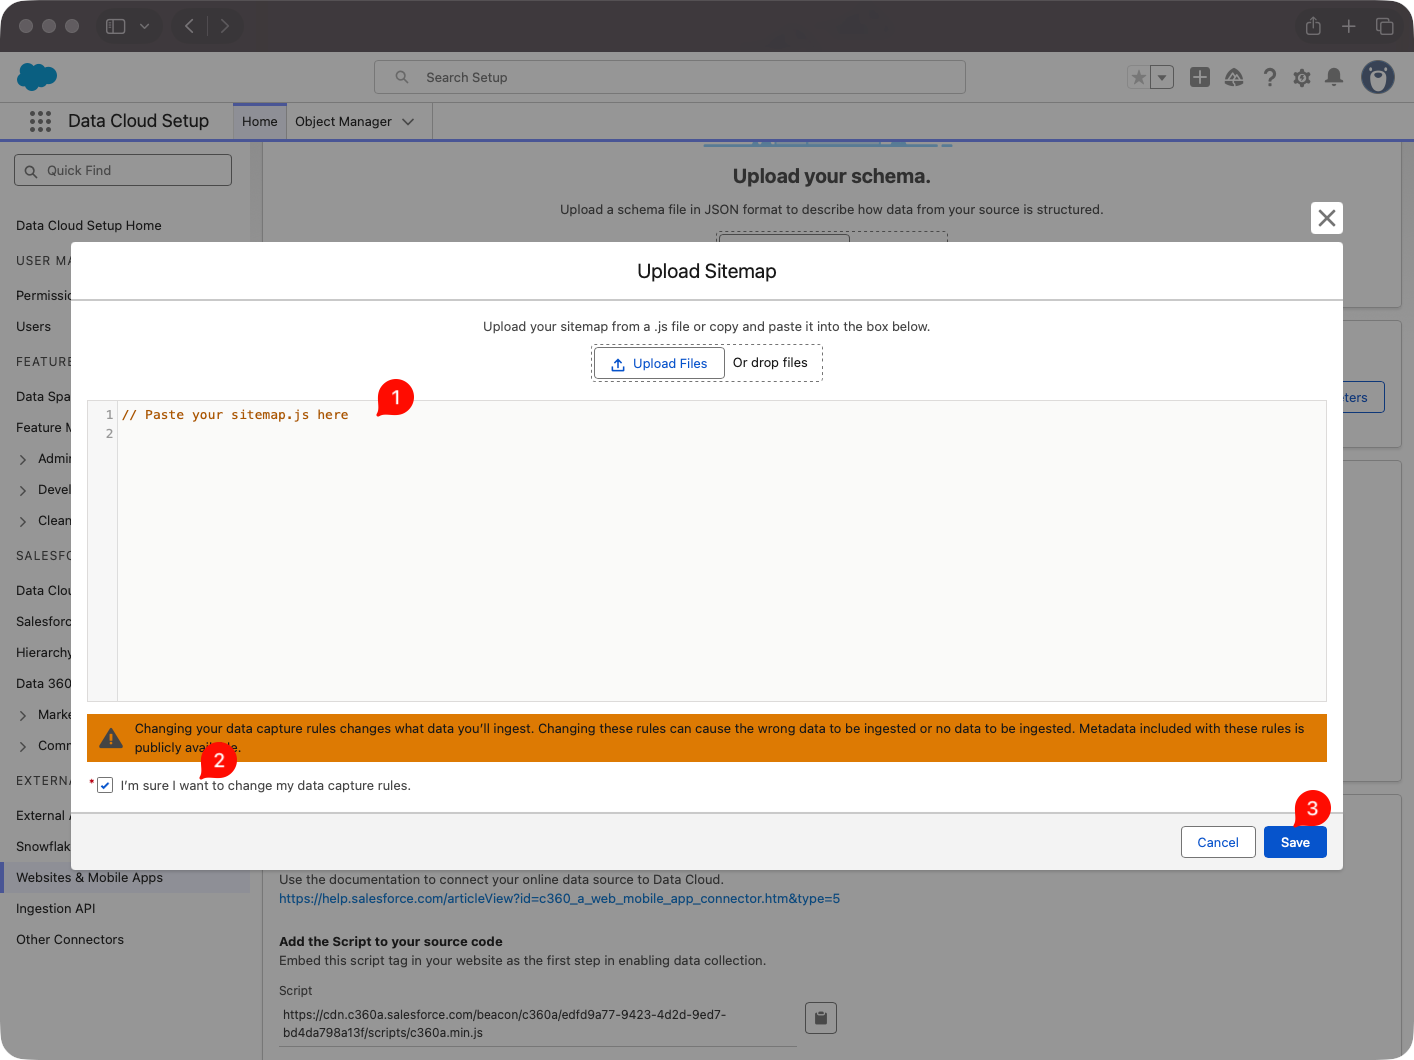Click the Upload Files button
The height and width of the screenshot is (1060, 1414).
pos(659,363)
